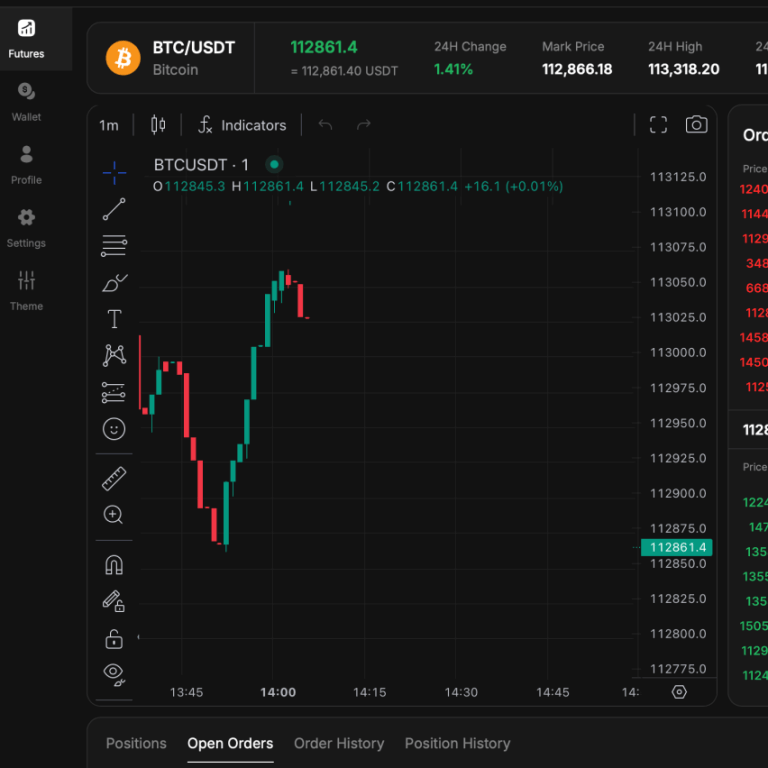The width and height of the screenshot is (768, 768).
Task: Select the trend line drawing tool
Action: [114, 209]
